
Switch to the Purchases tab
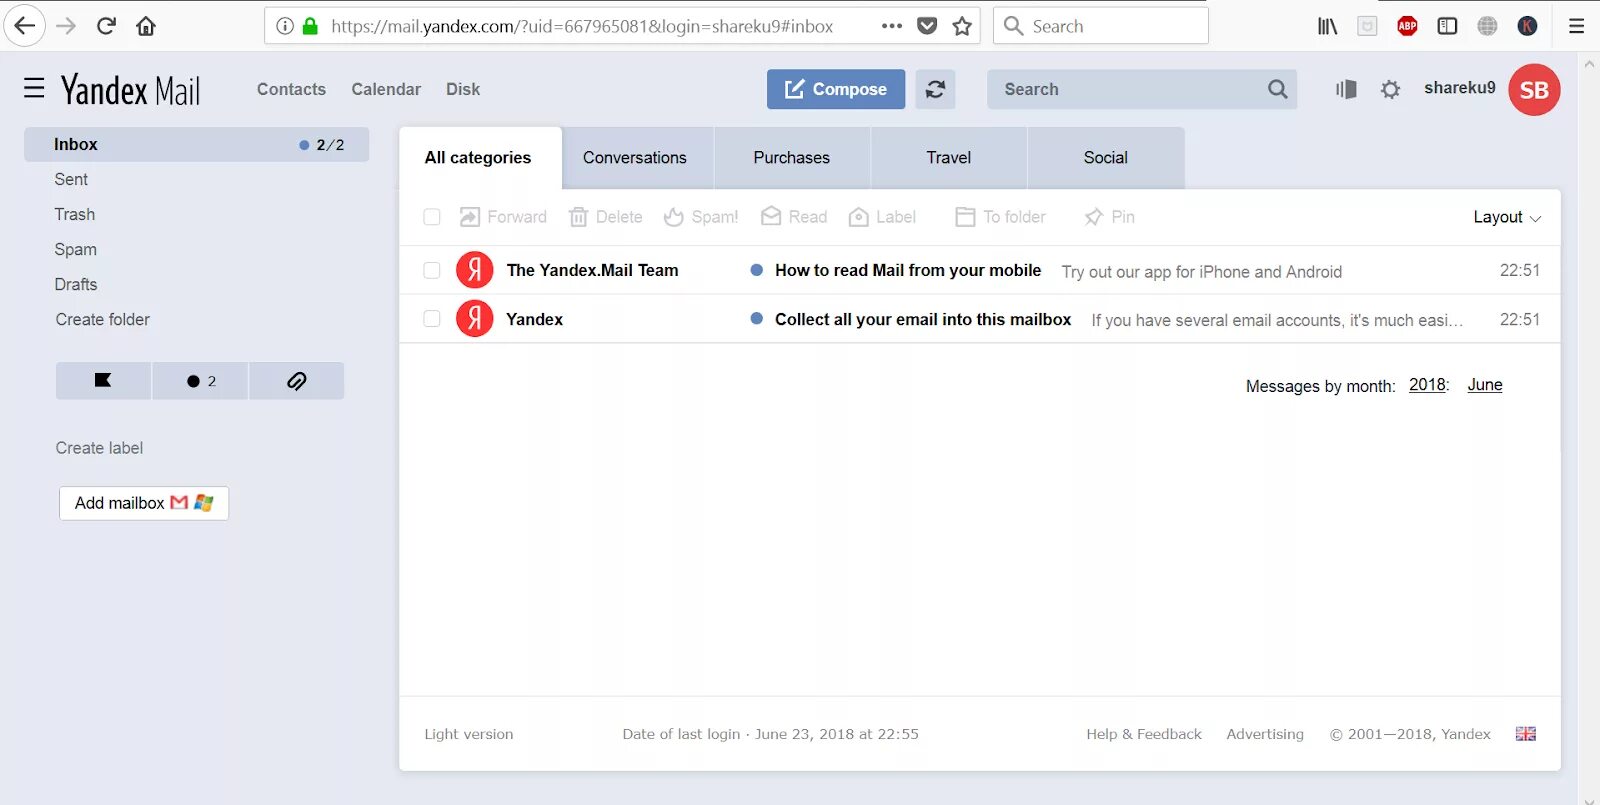pos(791,158)
